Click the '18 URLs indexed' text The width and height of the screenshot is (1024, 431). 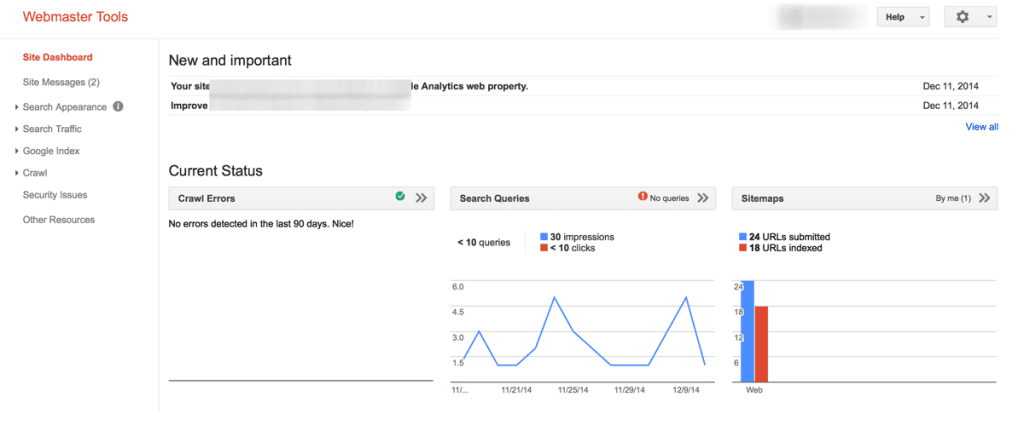[x=786, y=248]
